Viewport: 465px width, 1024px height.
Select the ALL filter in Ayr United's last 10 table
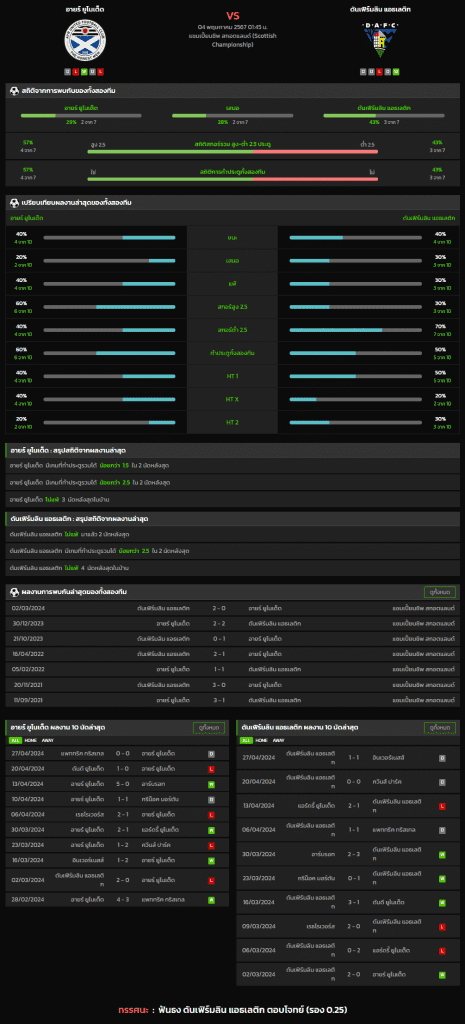[15, 741]
